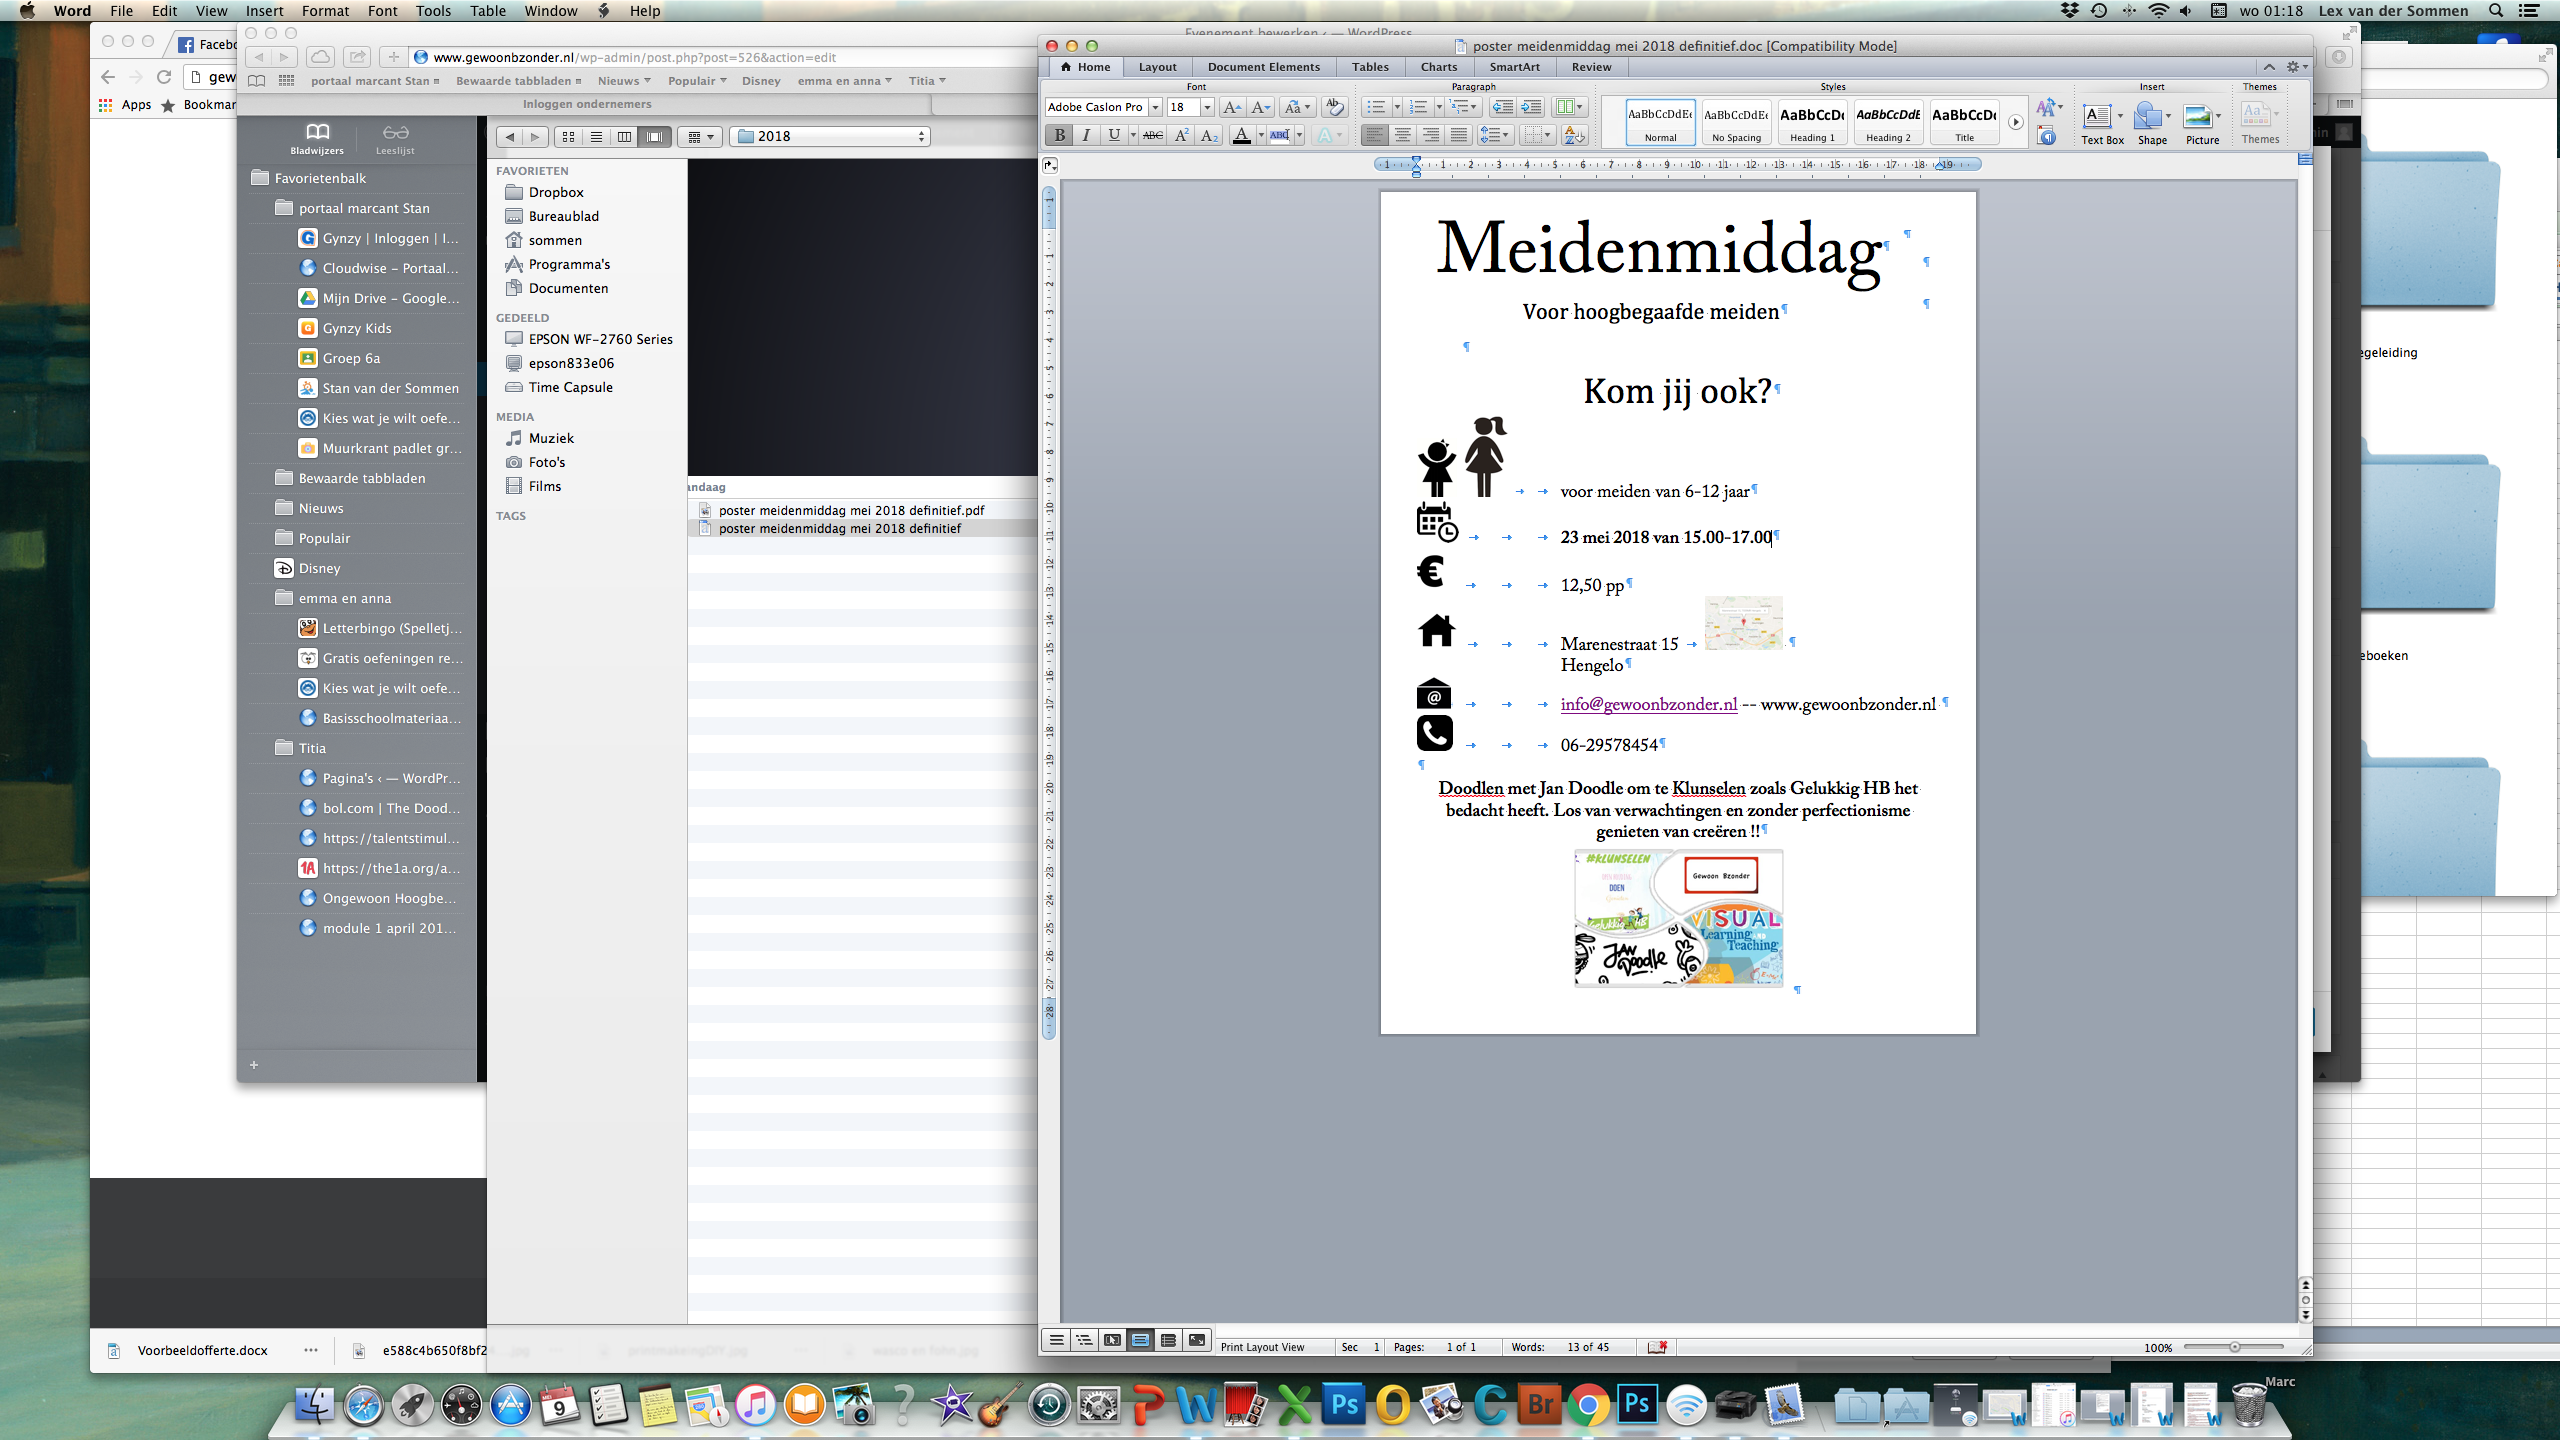Click Align Text Right icon
This screenshot has width=2560, height=1440.
tap(1431, 135)
